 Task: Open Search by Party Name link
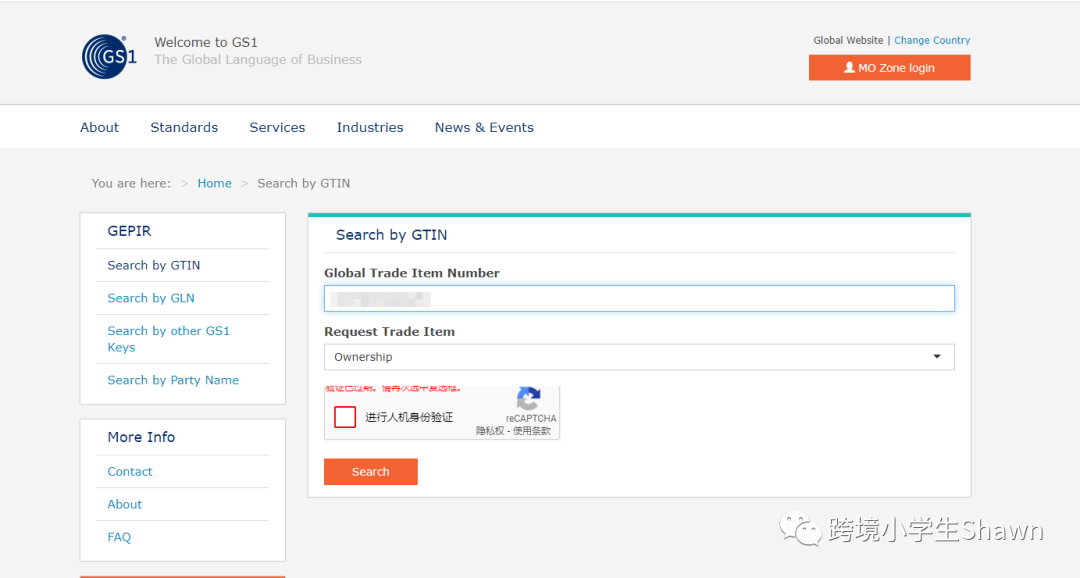(x=173, y=380)
